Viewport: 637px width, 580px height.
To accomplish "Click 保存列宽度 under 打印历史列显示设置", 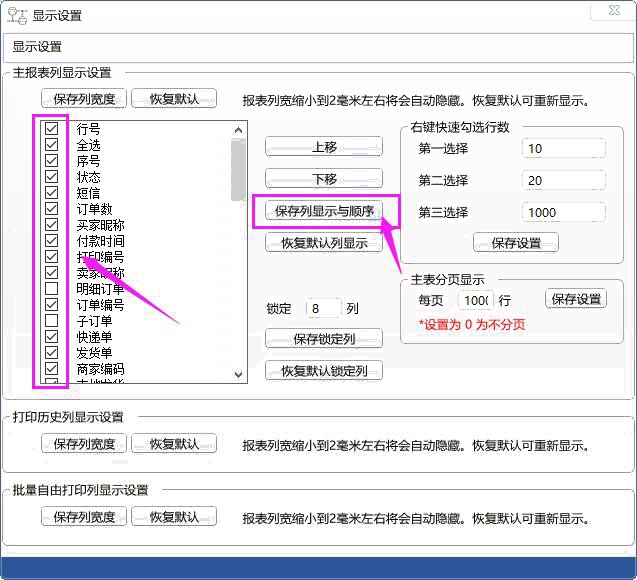I will coord(84,444).
